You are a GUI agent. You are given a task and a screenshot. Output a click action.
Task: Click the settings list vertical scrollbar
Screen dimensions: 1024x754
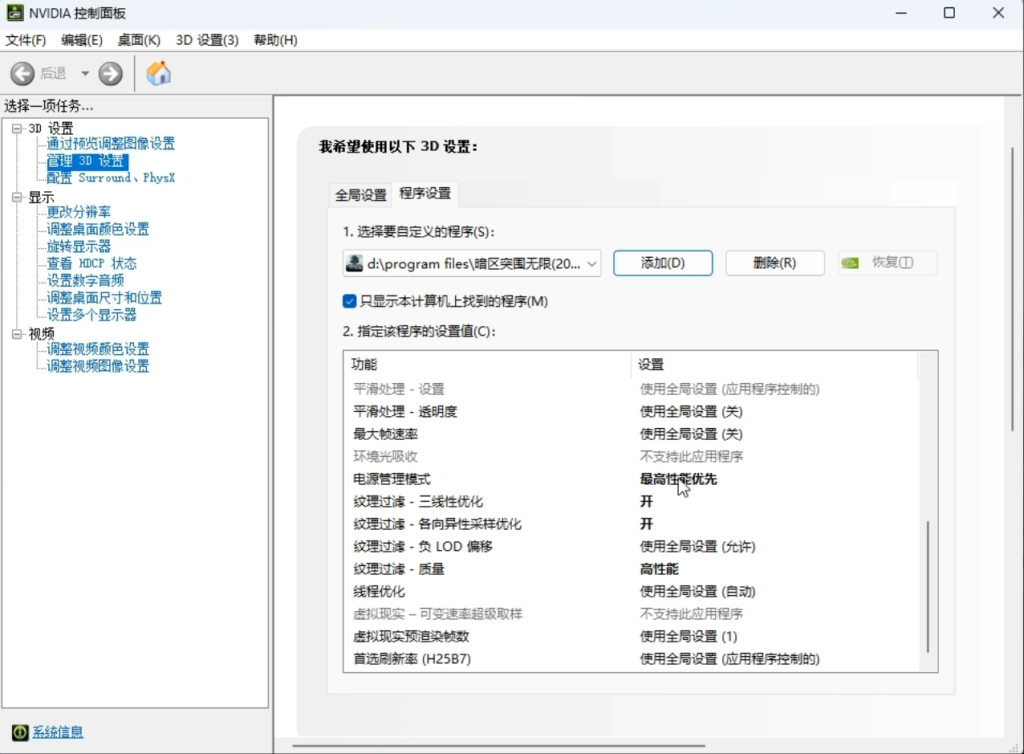928,586
